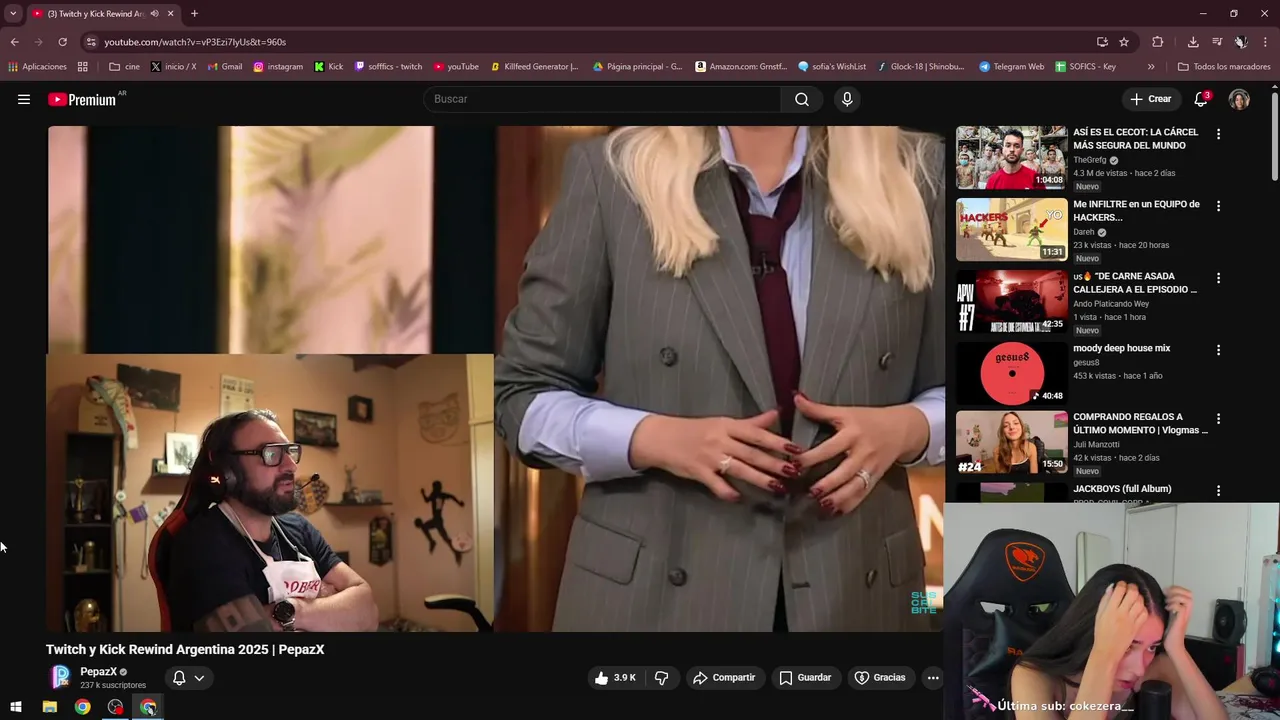Click the Gracias button

[880, 677]
